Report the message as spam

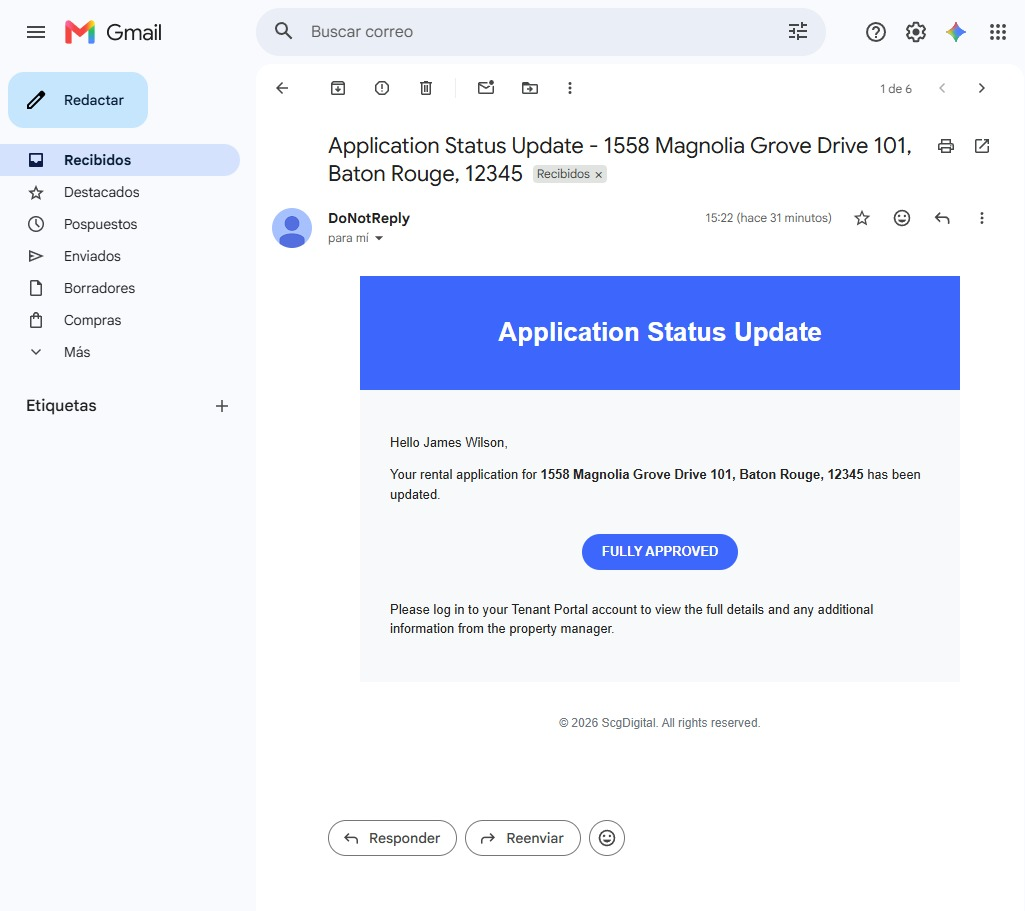pyautogui.click(x=382, y=88)
